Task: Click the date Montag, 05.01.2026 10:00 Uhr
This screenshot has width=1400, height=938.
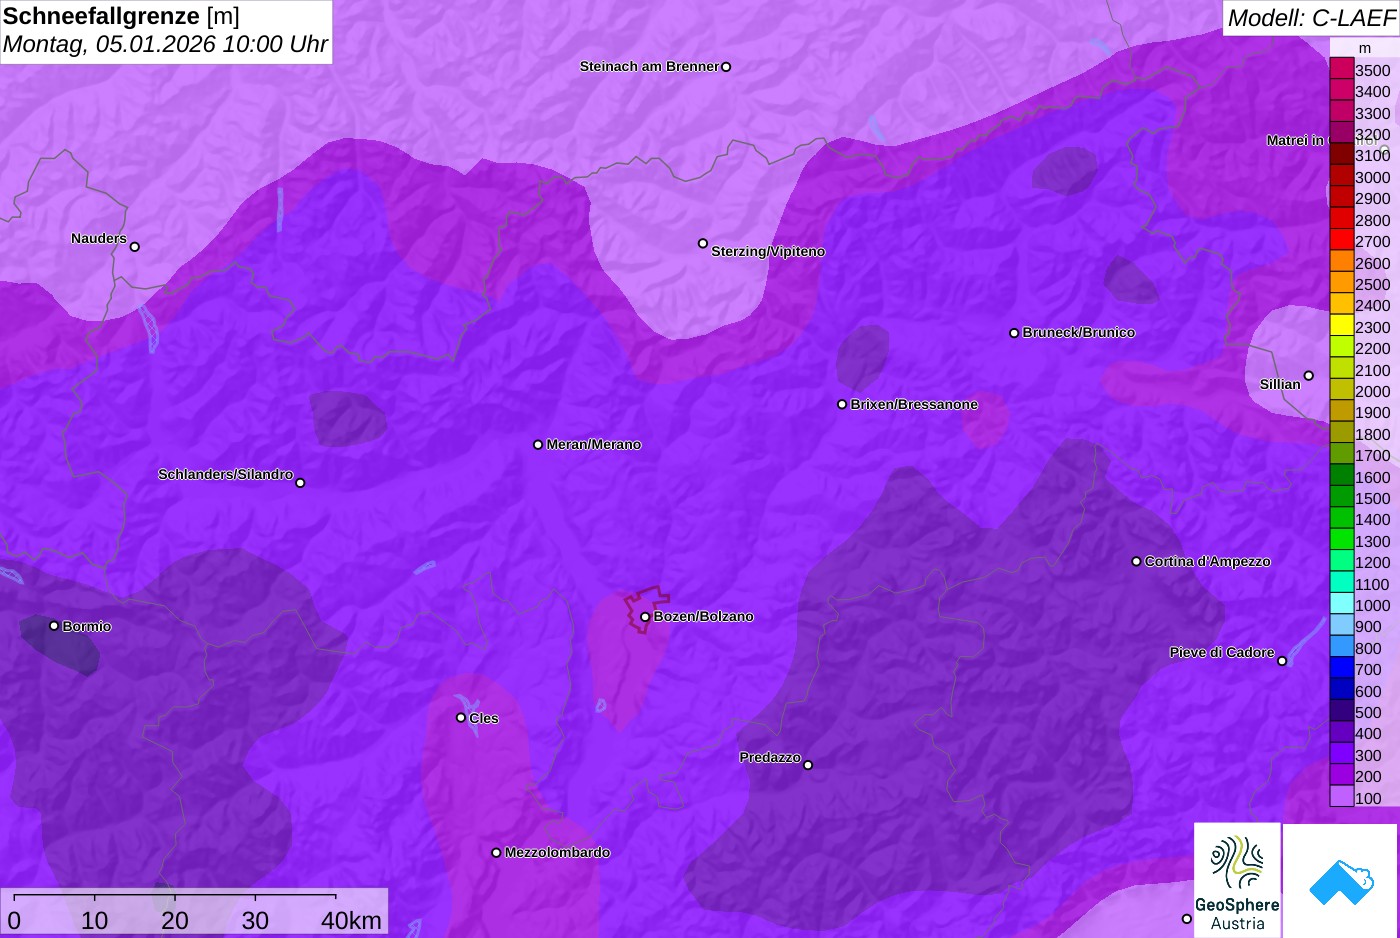Action: click(165, 44)
